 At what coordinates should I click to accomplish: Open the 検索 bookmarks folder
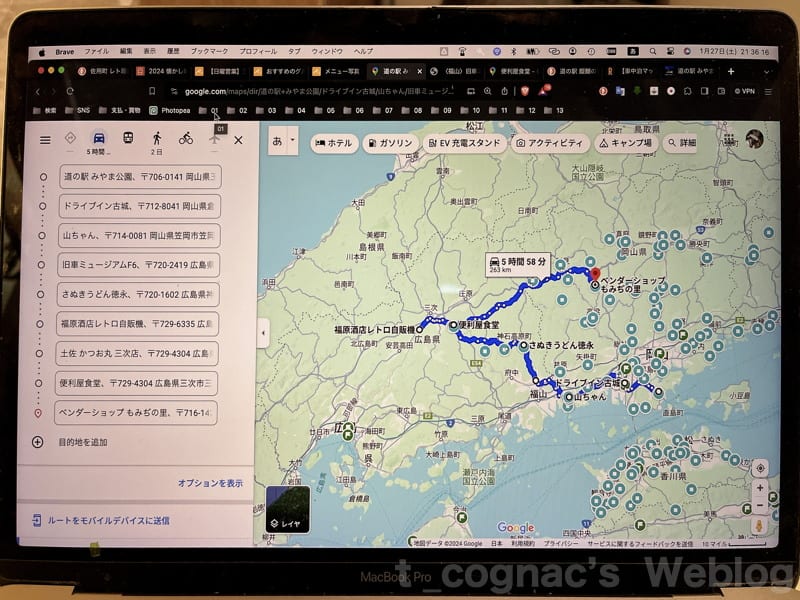[x=45, y=110]
